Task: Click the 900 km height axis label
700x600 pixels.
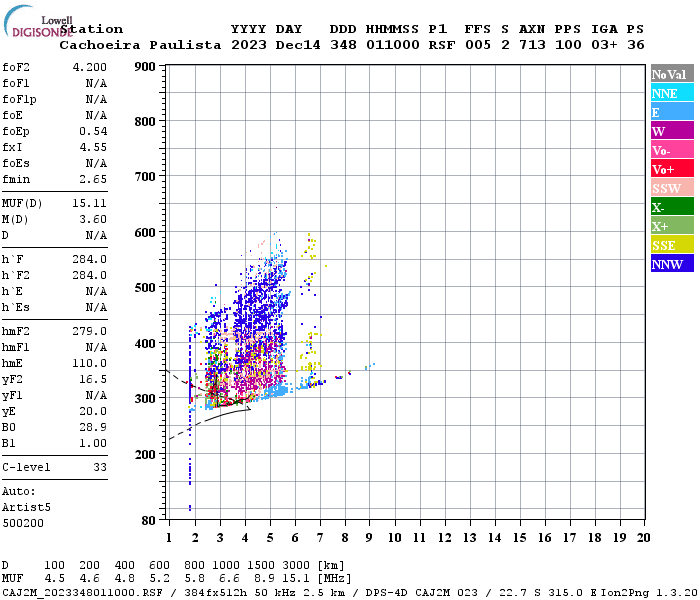Action: [145, 67]
